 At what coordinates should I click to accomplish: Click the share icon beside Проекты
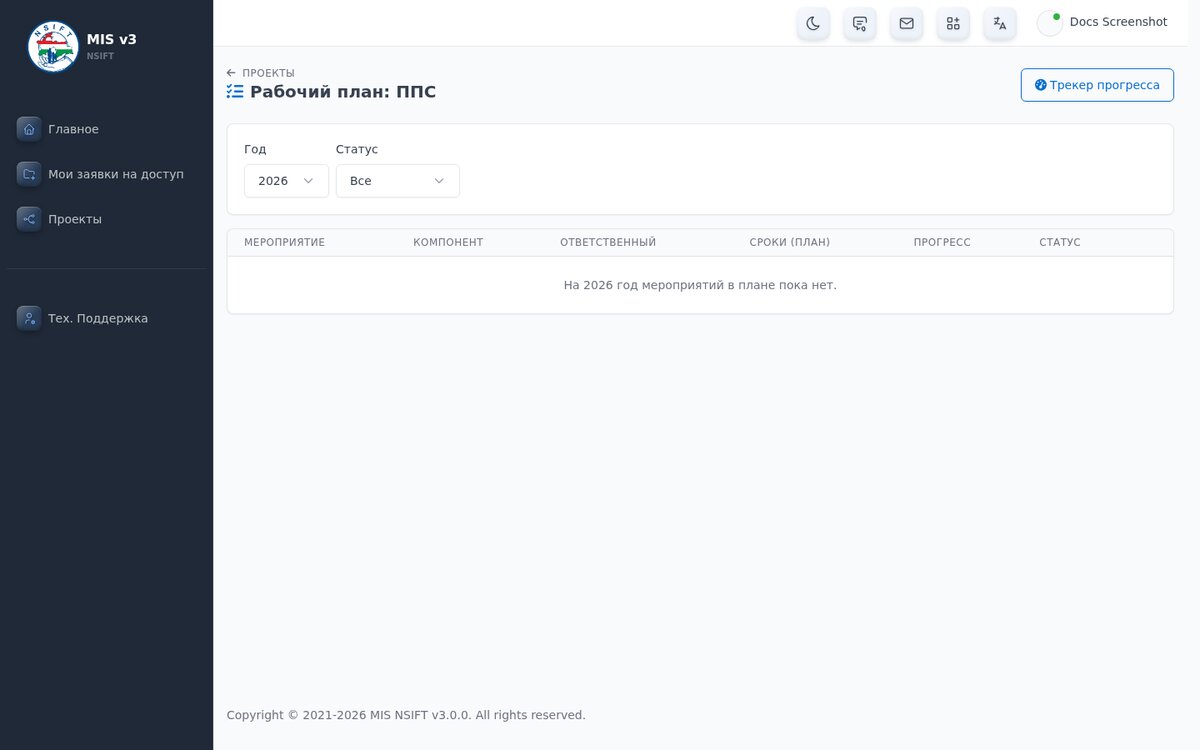29,219
